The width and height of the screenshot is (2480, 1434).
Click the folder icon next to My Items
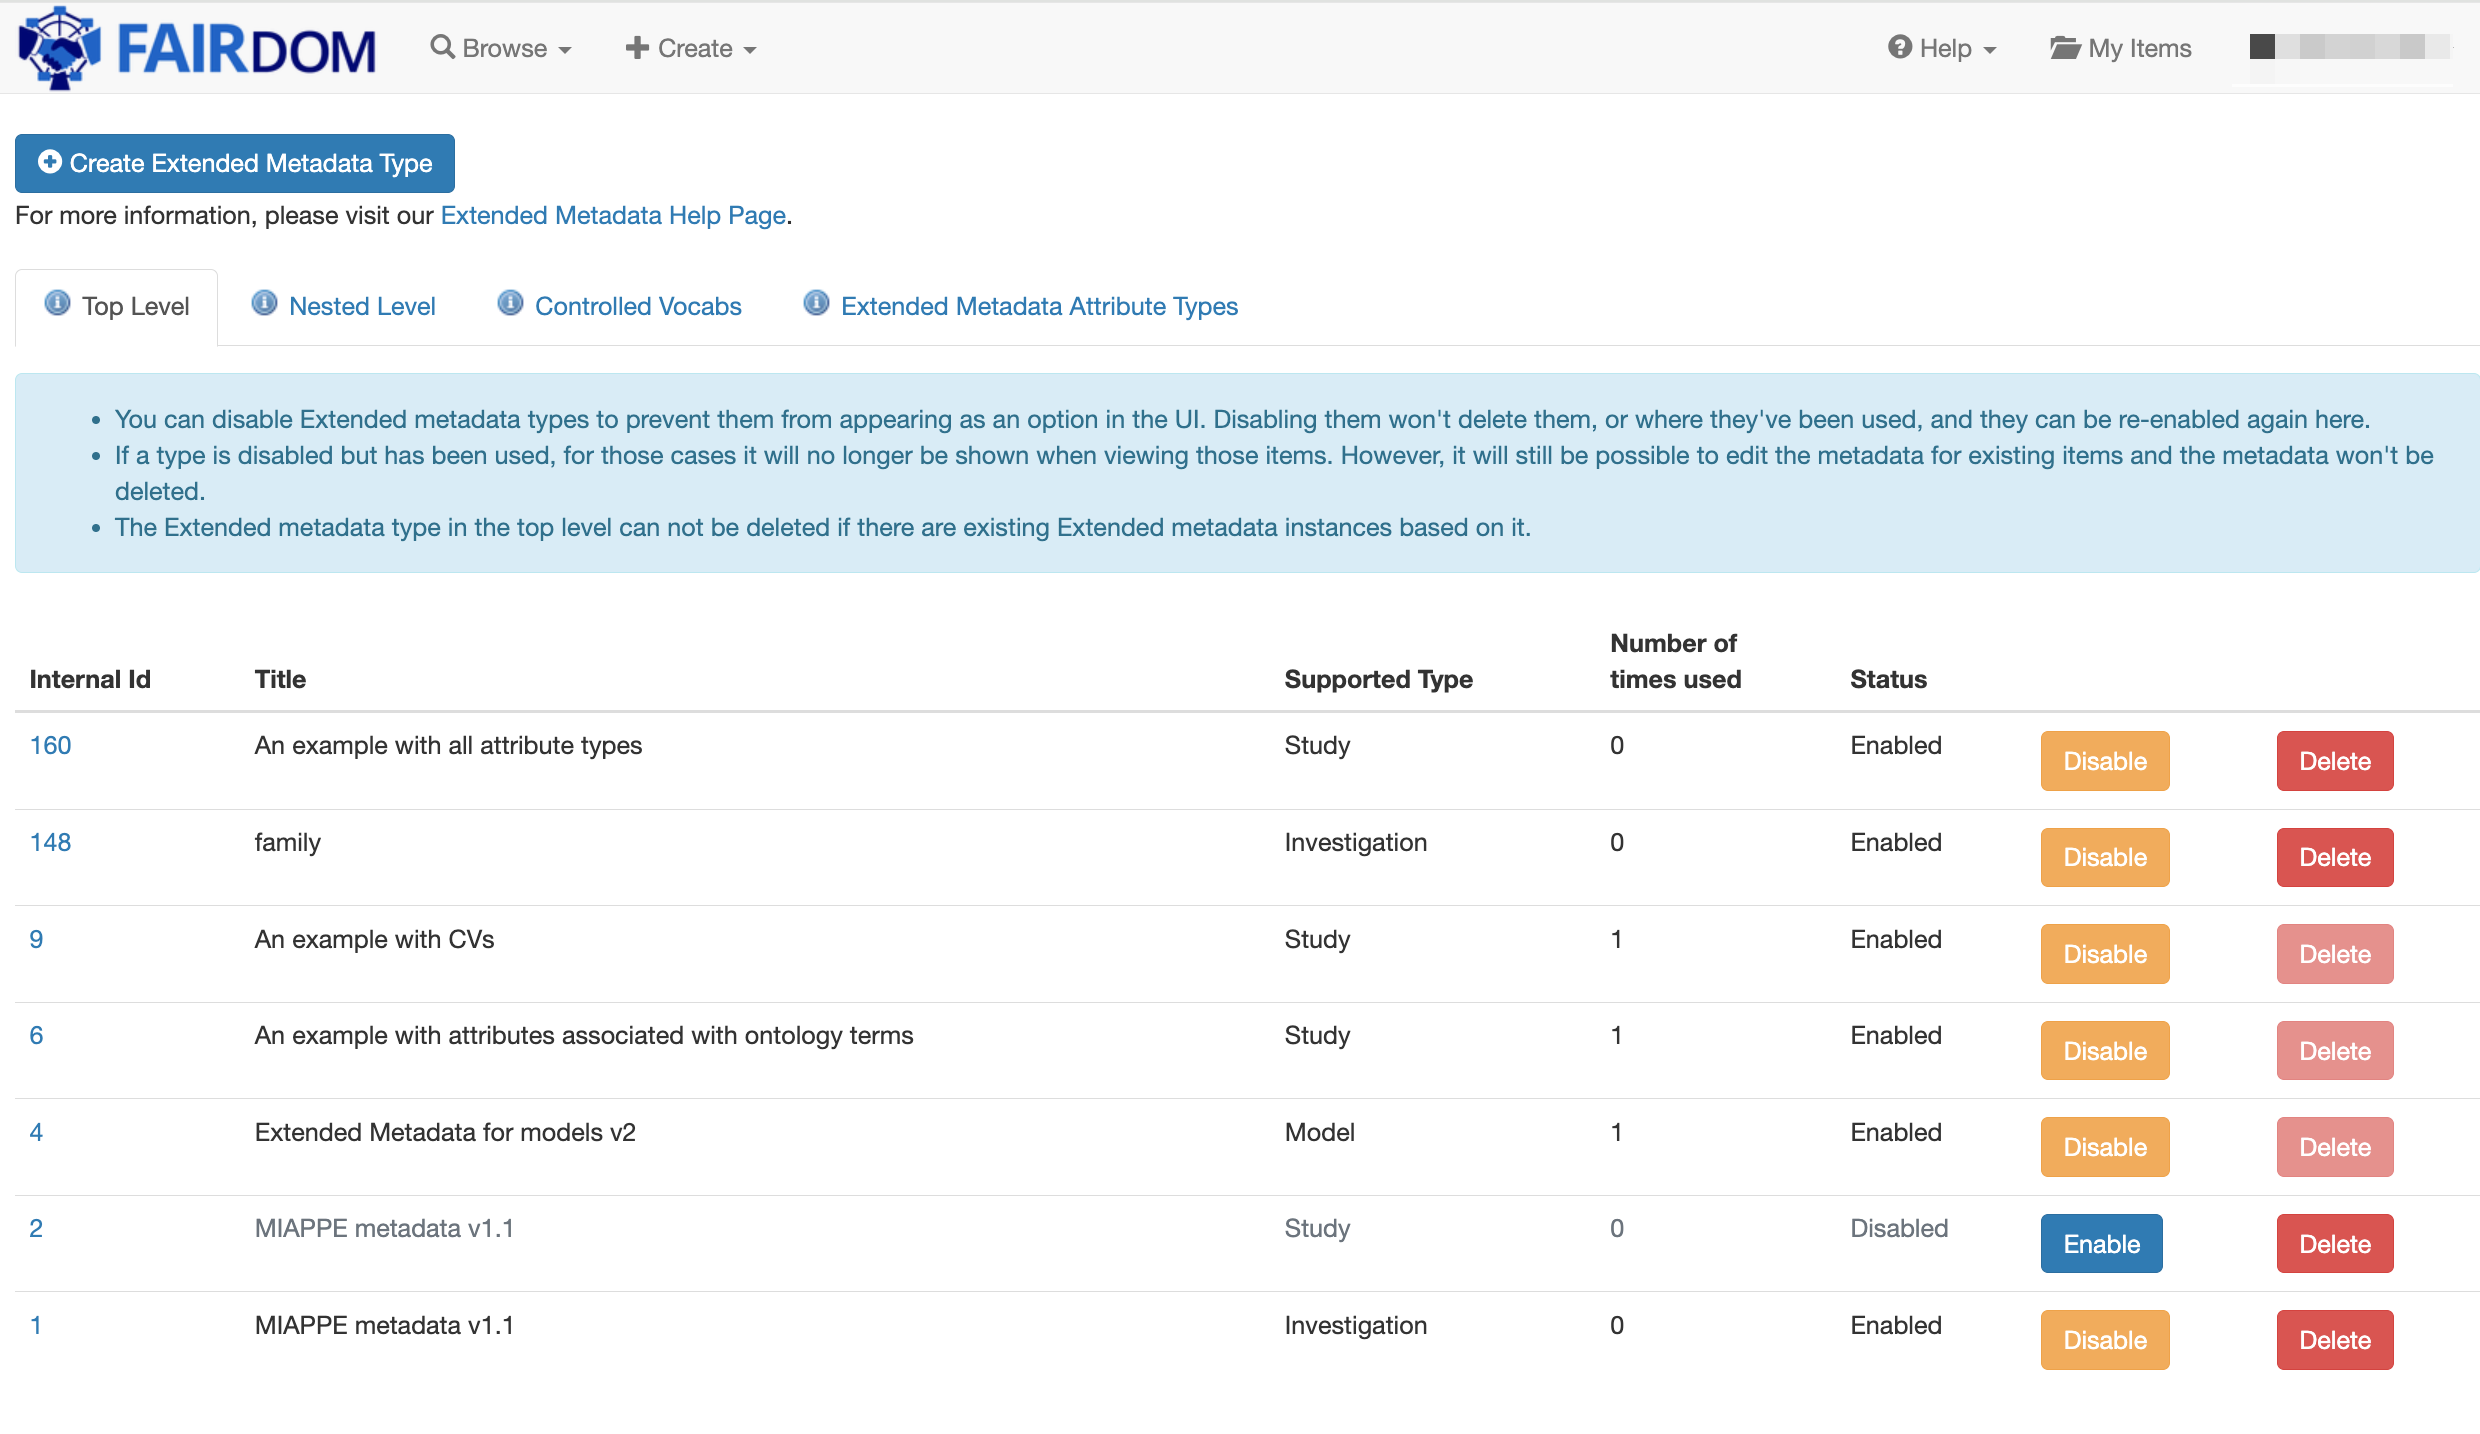tap(2064, 48)
